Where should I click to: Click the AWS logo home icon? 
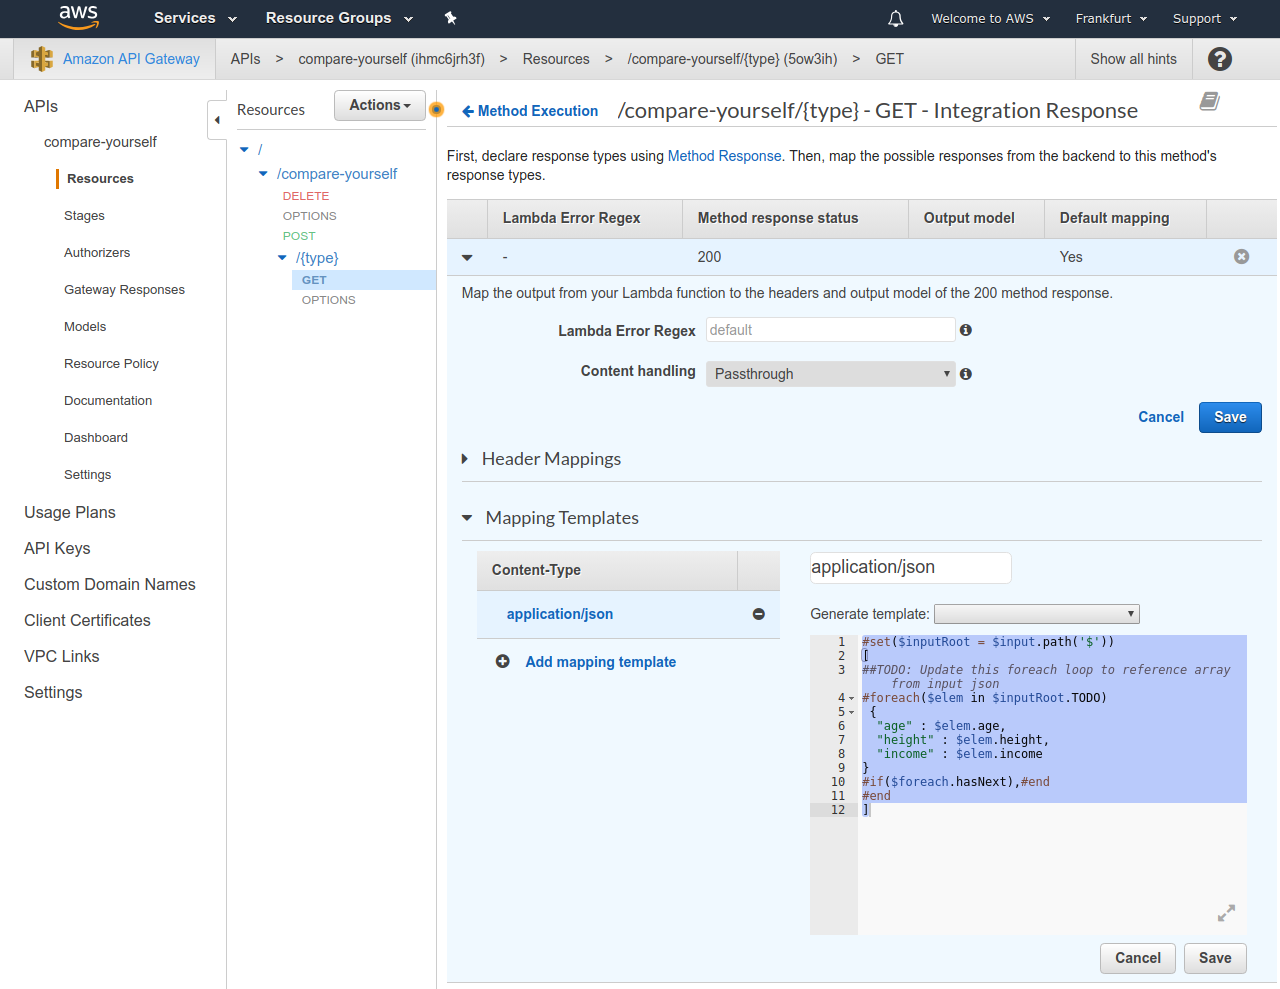coord(78,17)
